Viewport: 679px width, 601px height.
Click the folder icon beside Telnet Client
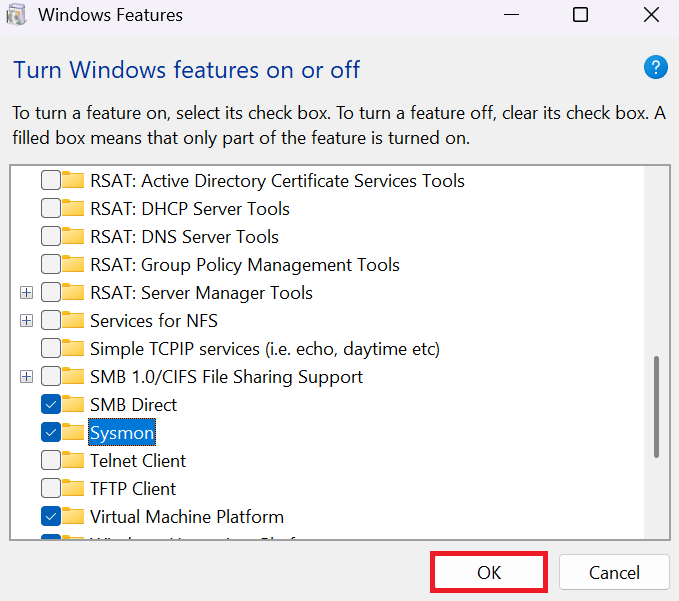(x=73, y=461)
